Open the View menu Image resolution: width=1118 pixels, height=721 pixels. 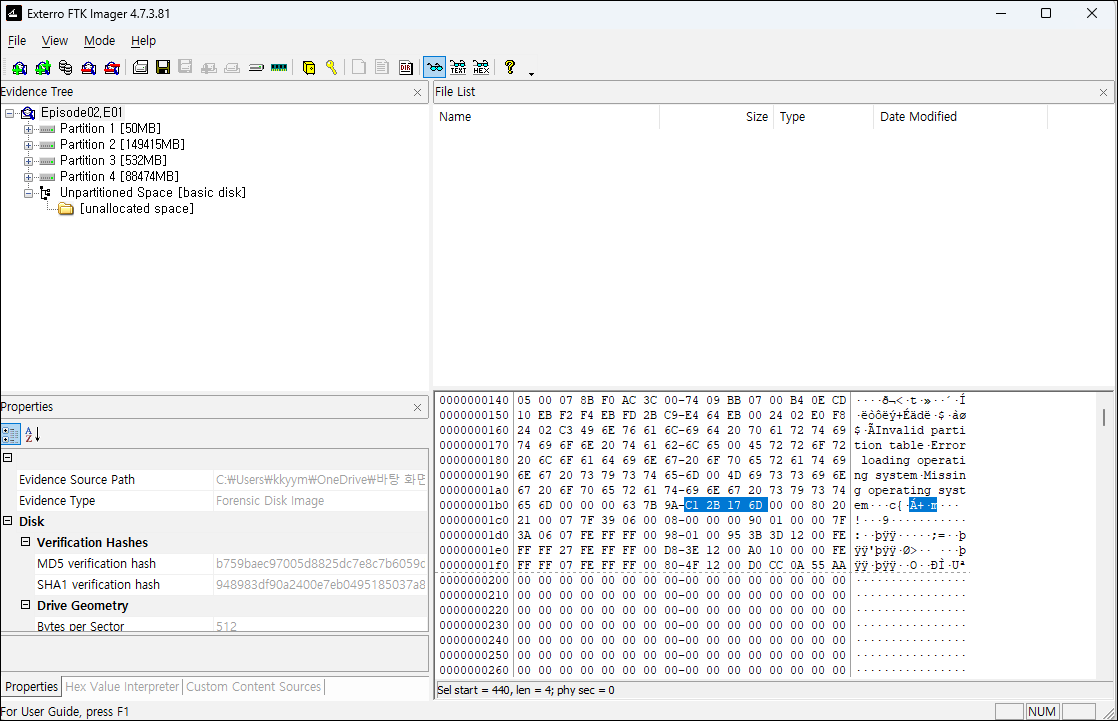[x=55, y=41]
